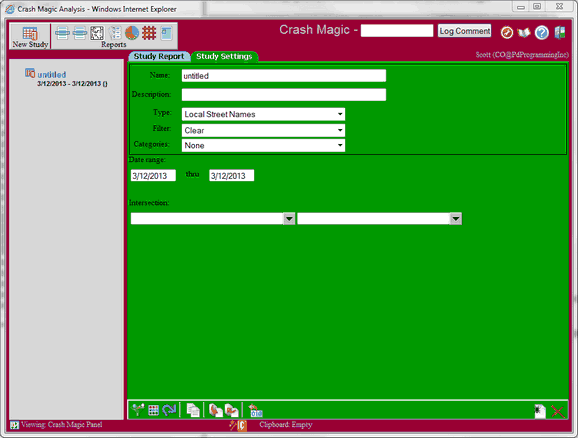Viewport: 578px width, 438px height.
Task: Click the Internet Explorer icon in the title bar
Action: [10, 9]
